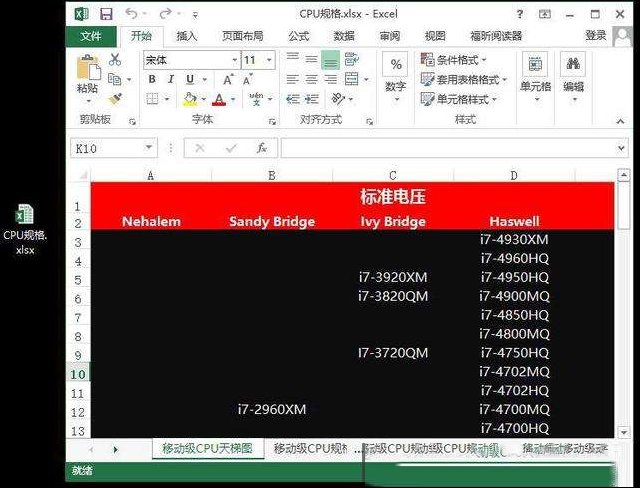Open the 数字 number format group
Viewport: 640px width, 488px height.
point(396,78)
